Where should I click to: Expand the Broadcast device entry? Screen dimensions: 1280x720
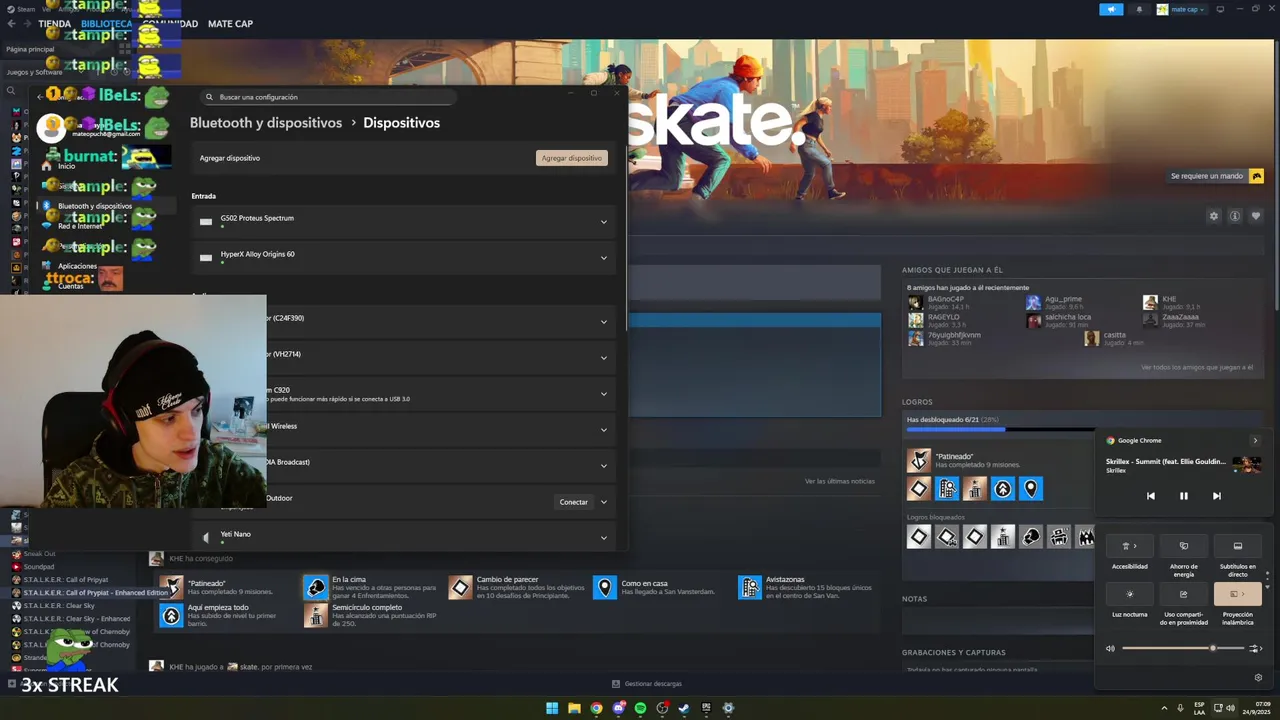[x=604, y=466]
